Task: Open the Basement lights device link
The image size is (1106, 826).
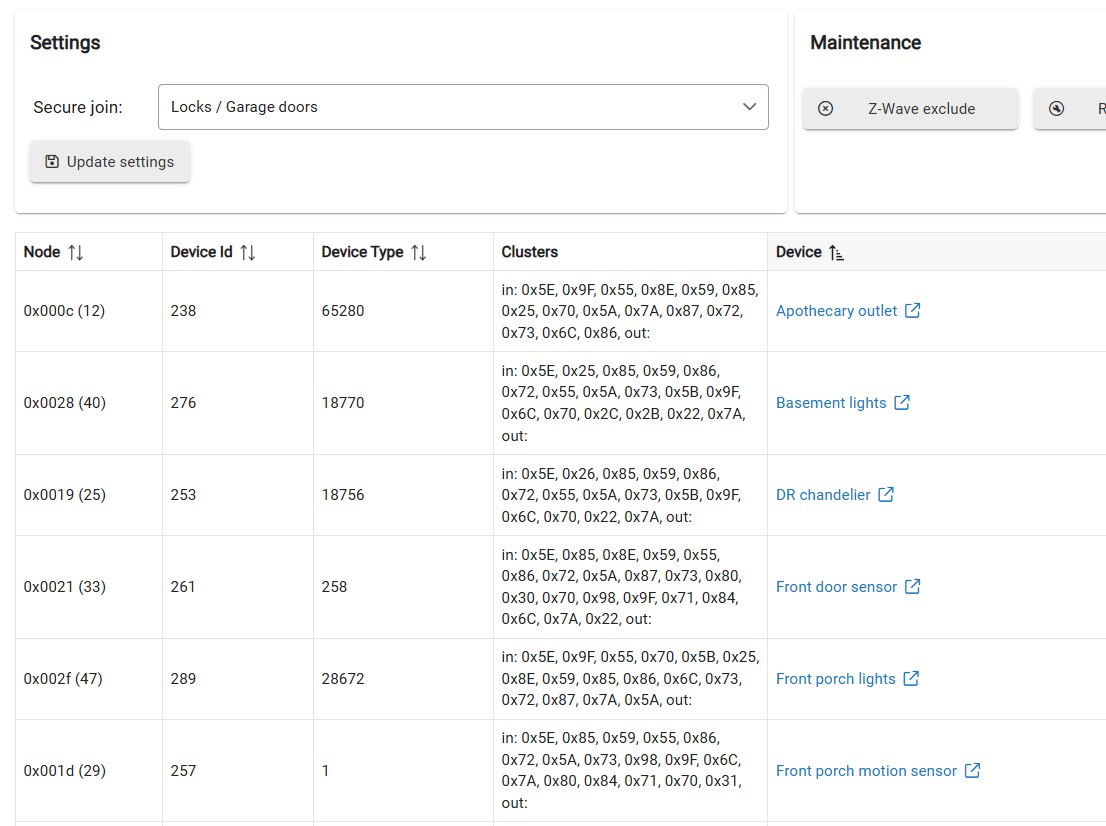Action: point(831,403)
